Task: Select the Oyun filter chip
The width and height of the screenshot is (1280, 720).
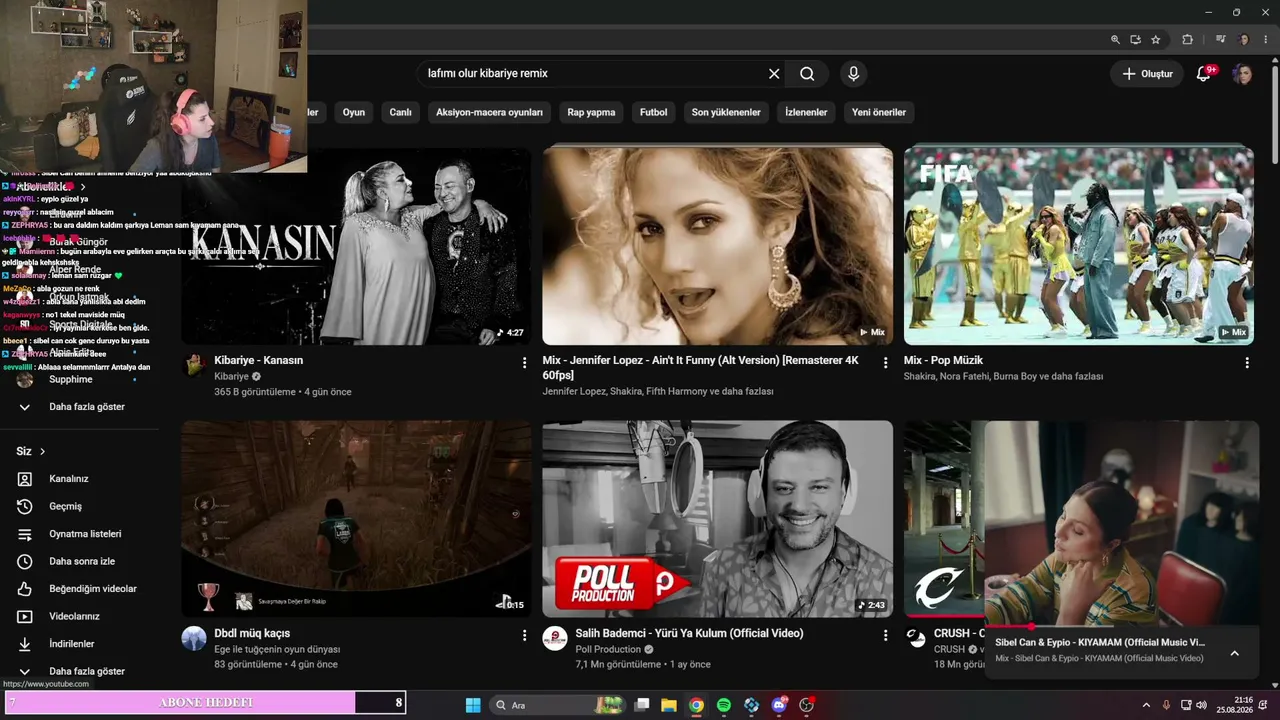Action: (354, 112)
